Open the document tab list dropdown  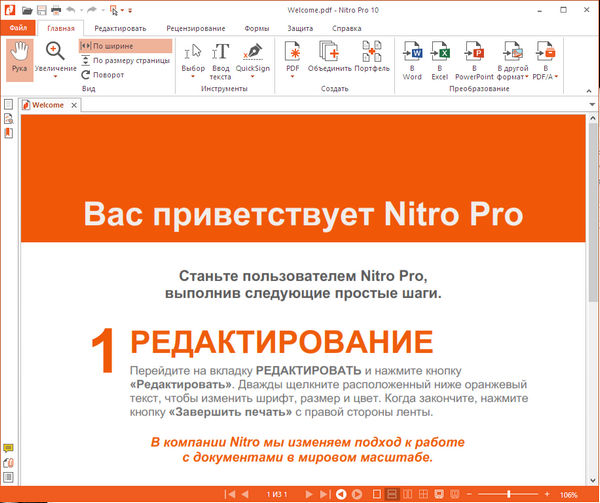coord(592,104)
